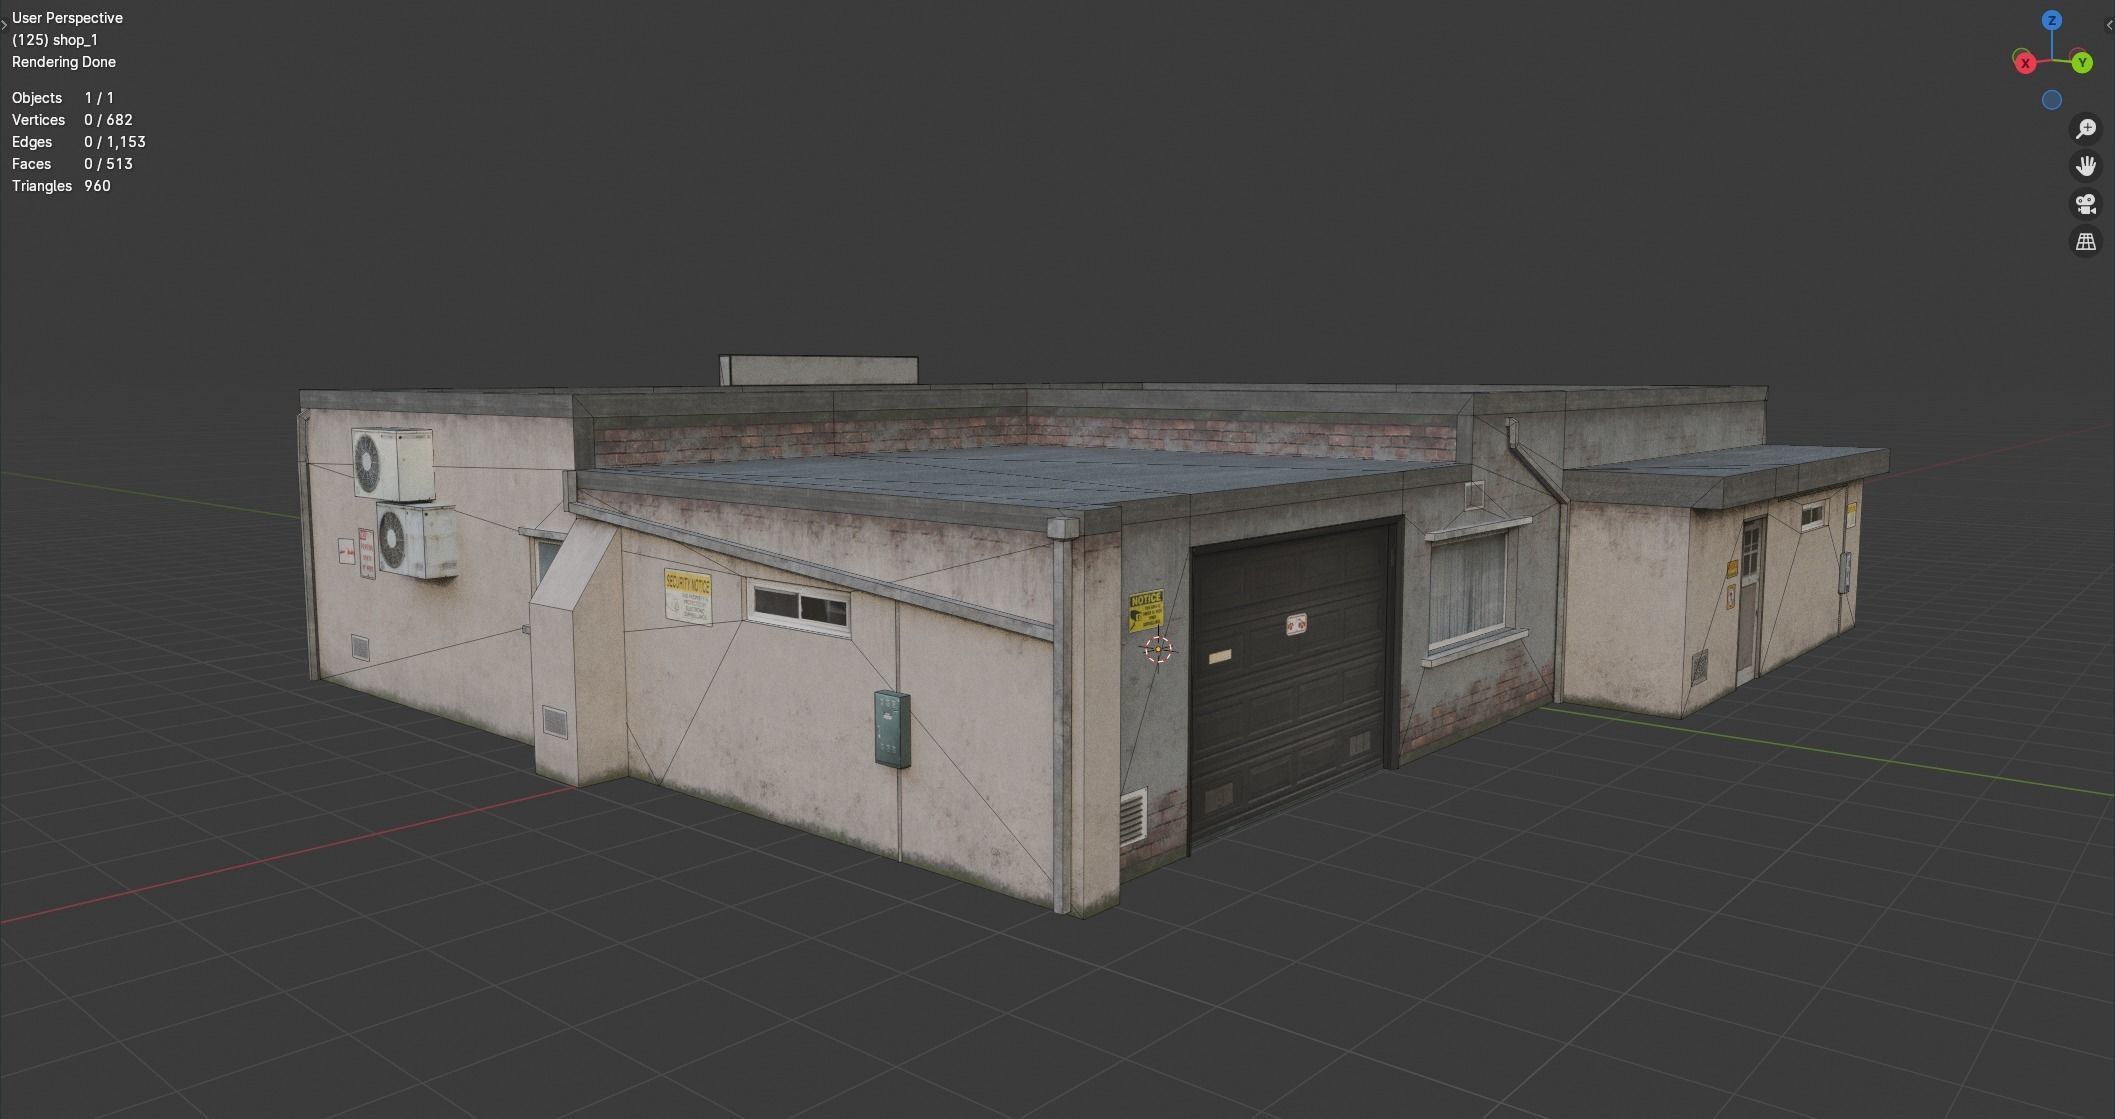Click the 'Rendering Done' status text

tap(64, 62)
